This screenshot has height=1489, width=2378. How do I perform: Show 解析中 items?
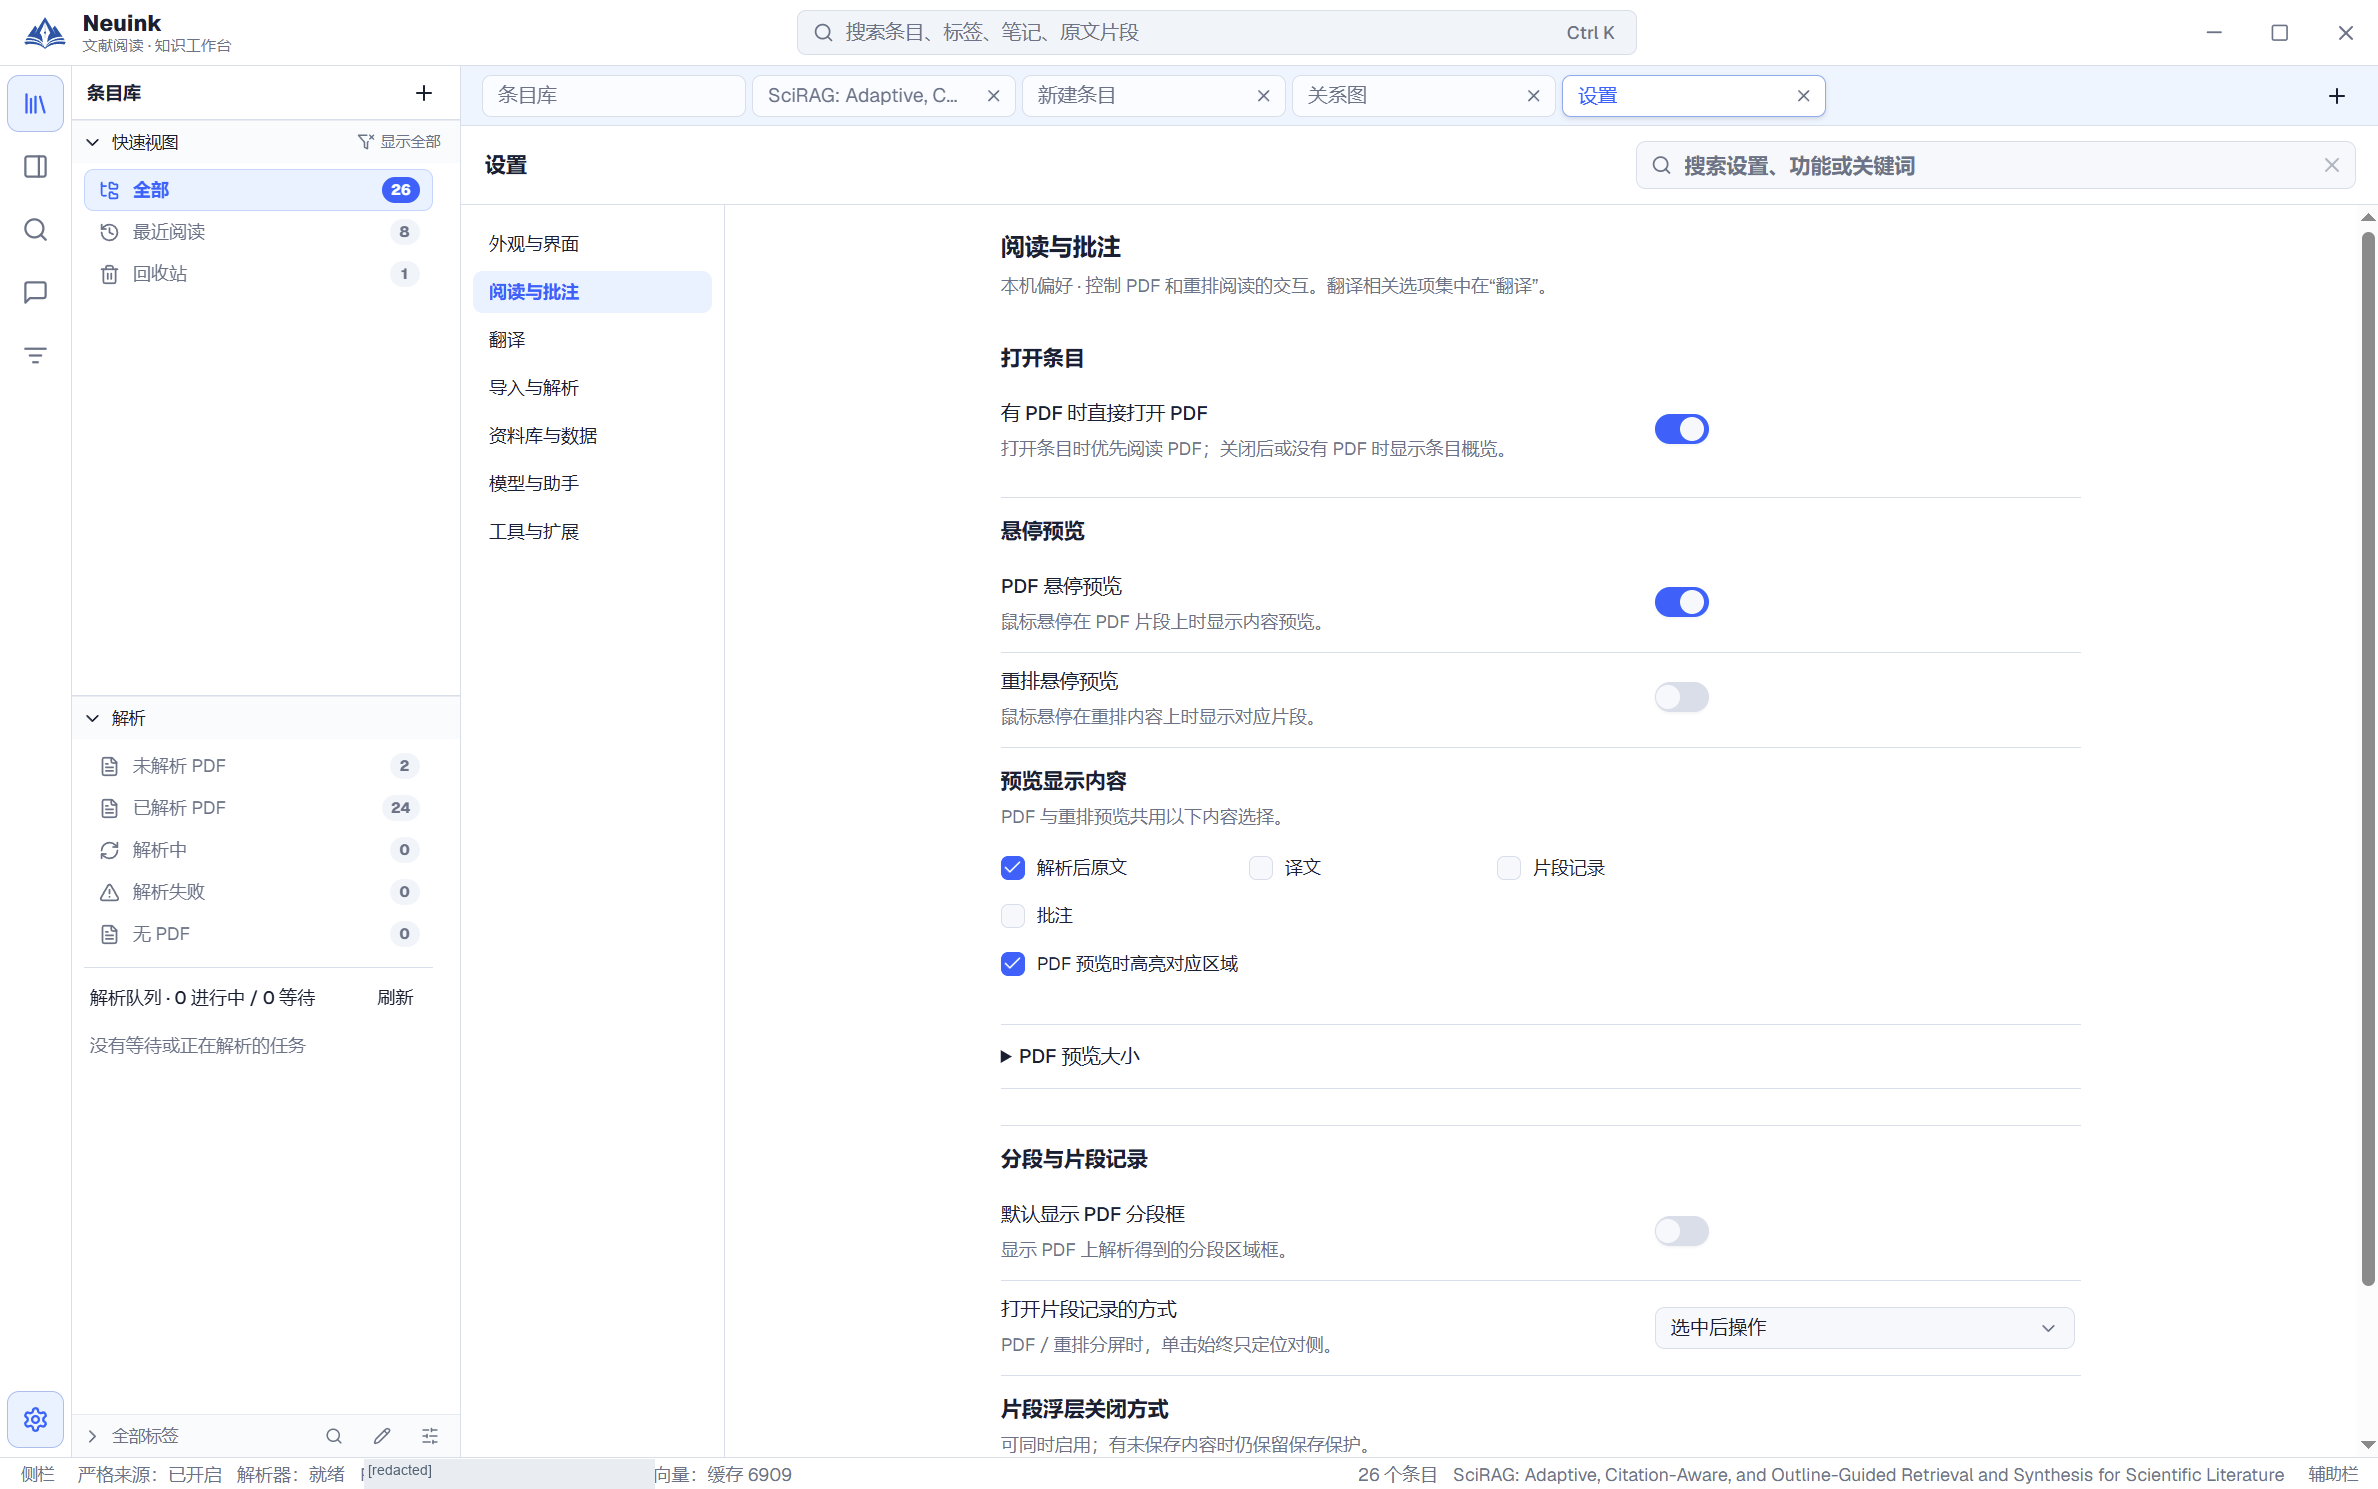(x=258, y=850)
